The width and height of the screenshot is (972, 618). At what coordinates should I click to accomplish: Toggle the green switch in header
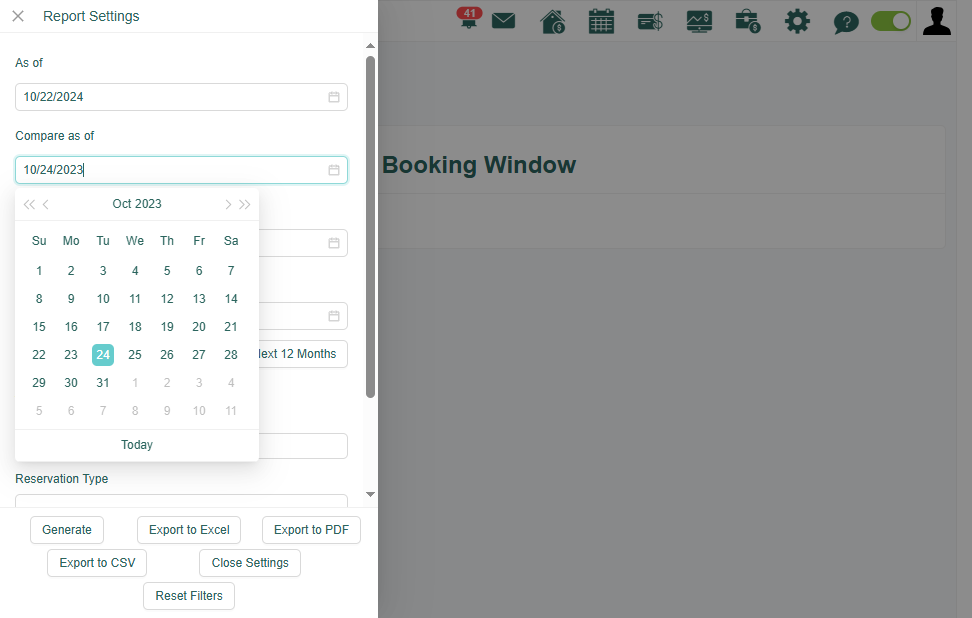891,21
